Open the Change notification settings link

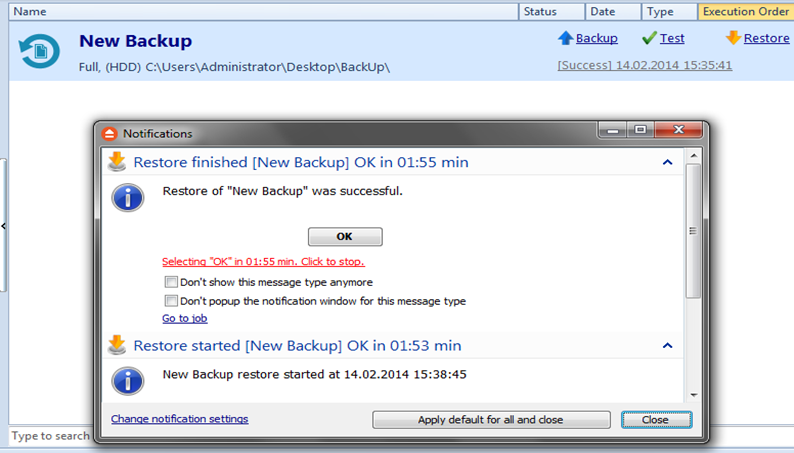coord(180,419)
